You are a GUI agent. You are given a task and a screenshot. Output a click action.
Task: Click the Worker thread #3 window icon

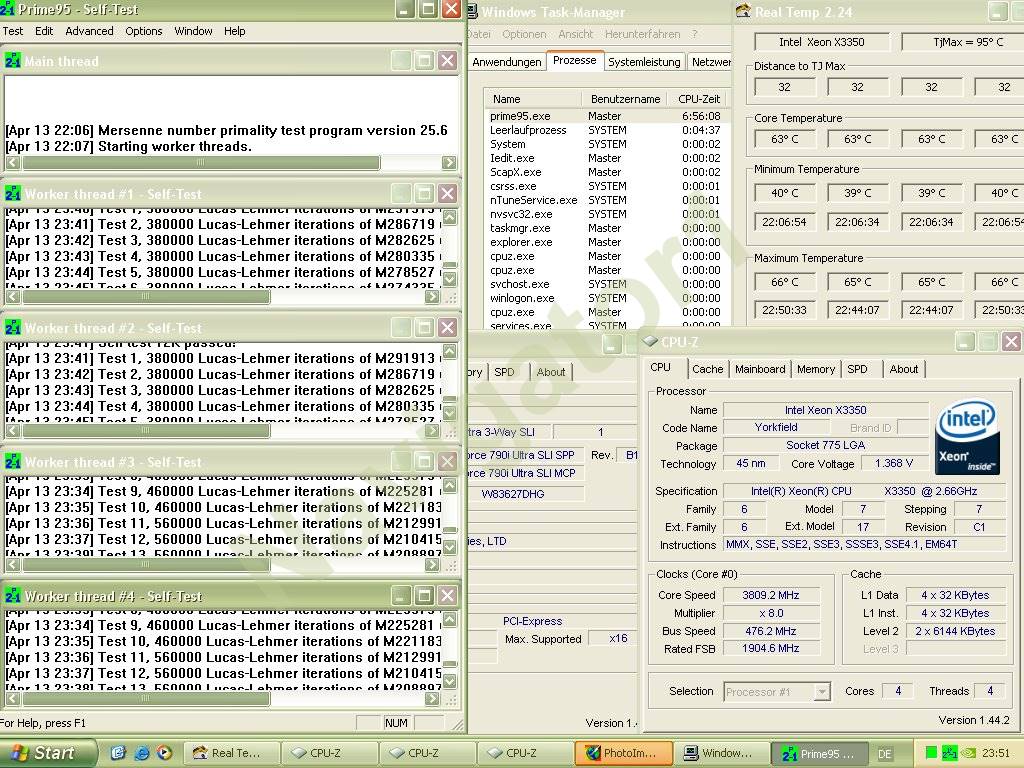12,461
